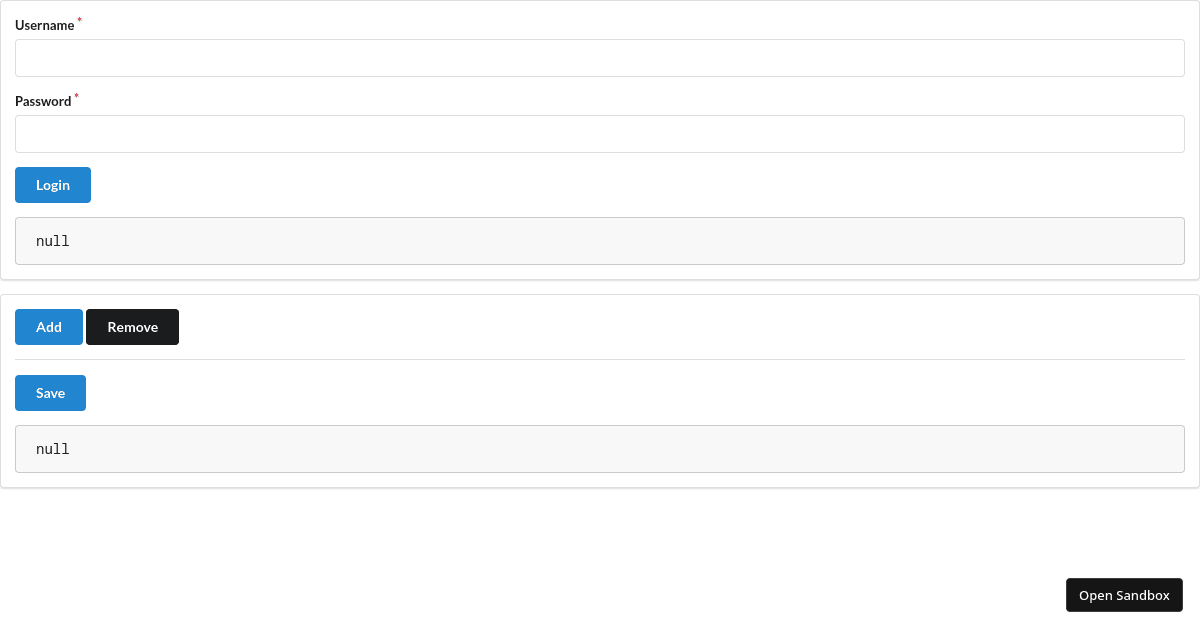This screenshot has width=1200, height=630.
Task: Click the red asterisk next to Password
Action: point(75,94)
